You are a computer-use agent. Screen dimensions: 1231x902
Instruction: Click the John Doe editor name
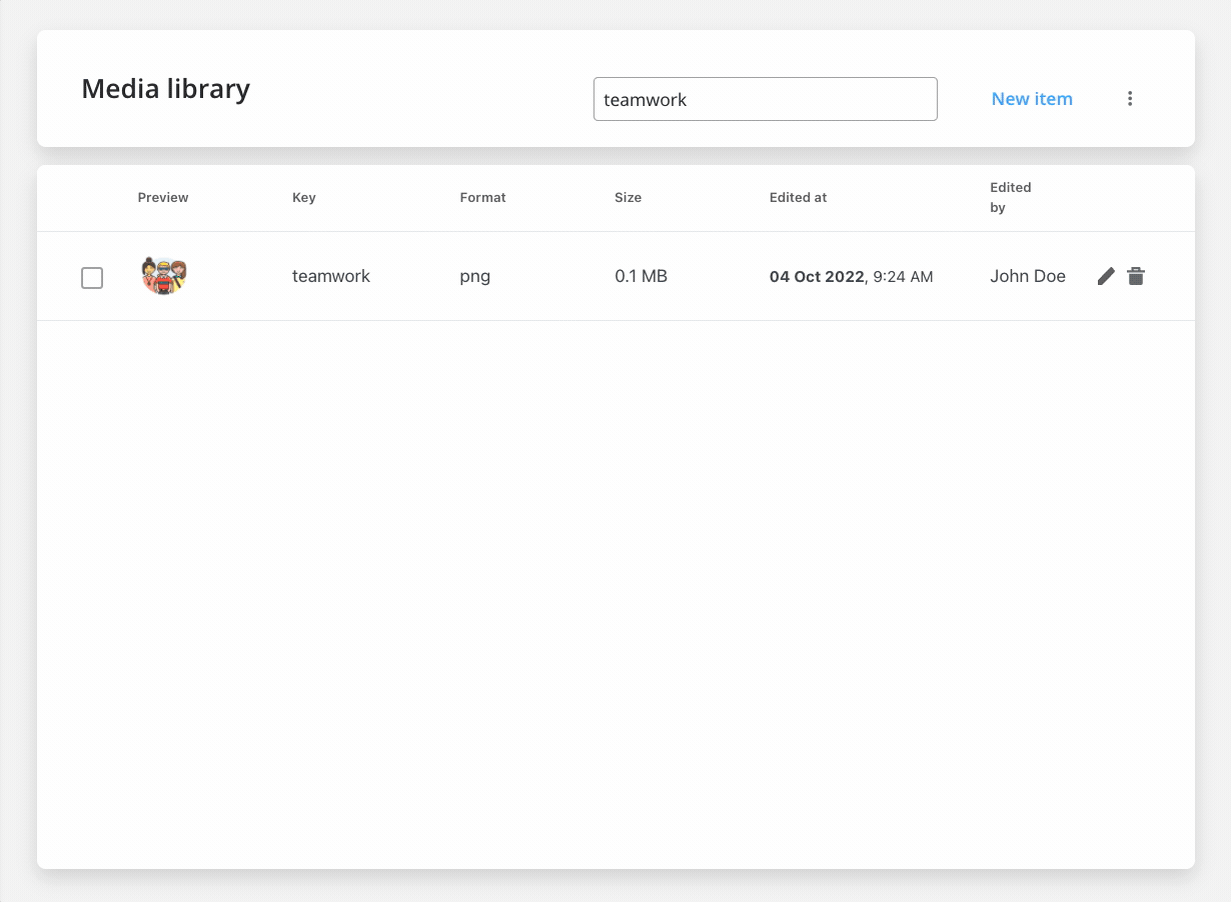[1027, 277]
